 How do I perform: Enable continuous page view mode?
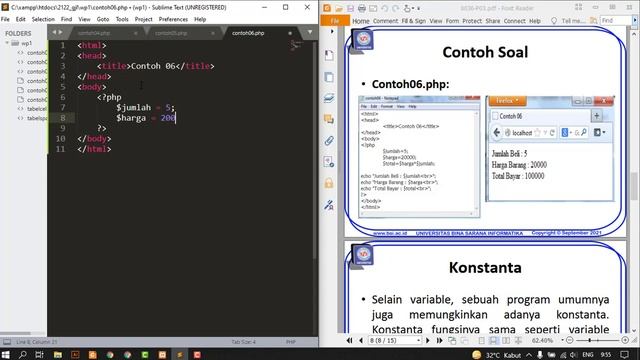tap(493, 340)
